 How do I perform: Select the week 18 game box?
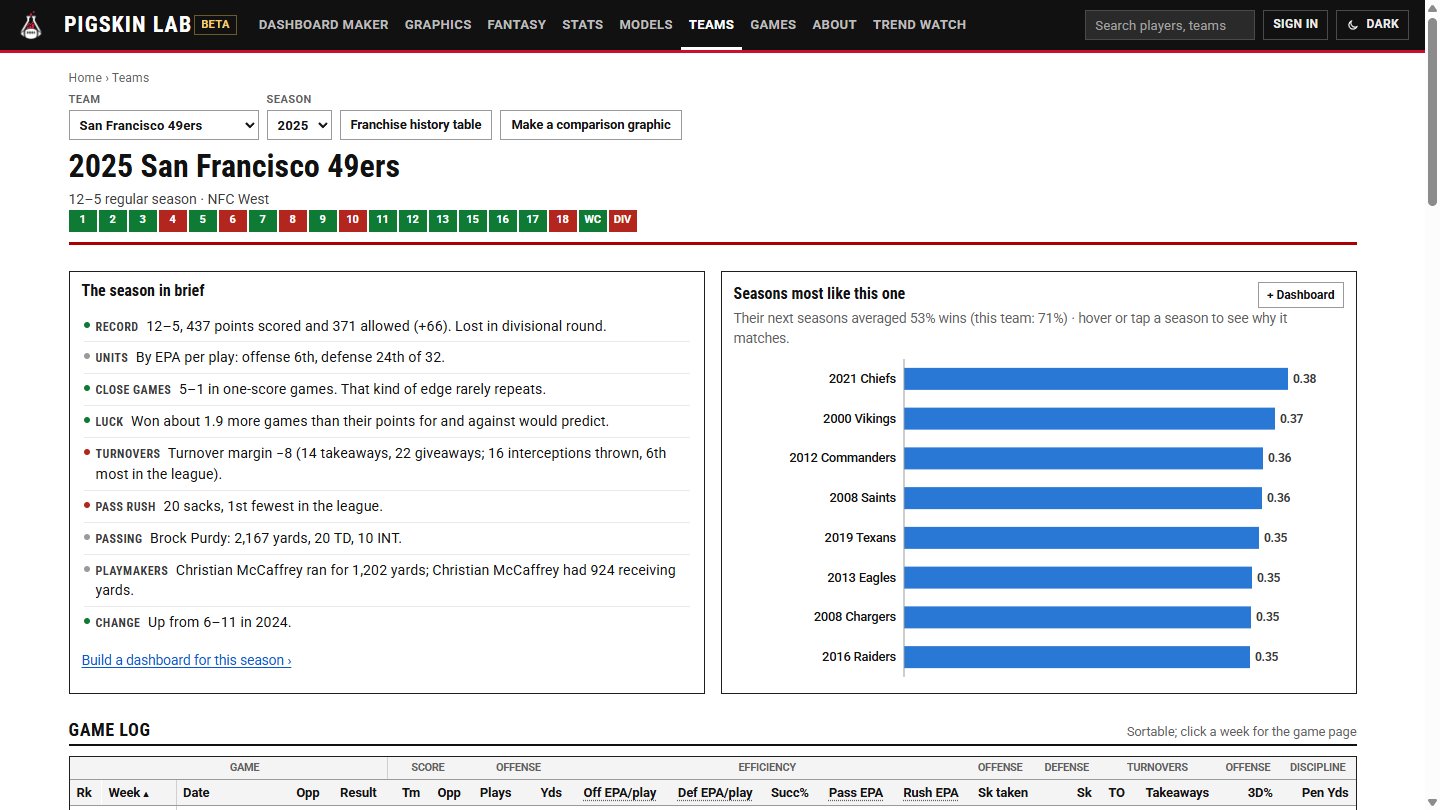[563, 220]
